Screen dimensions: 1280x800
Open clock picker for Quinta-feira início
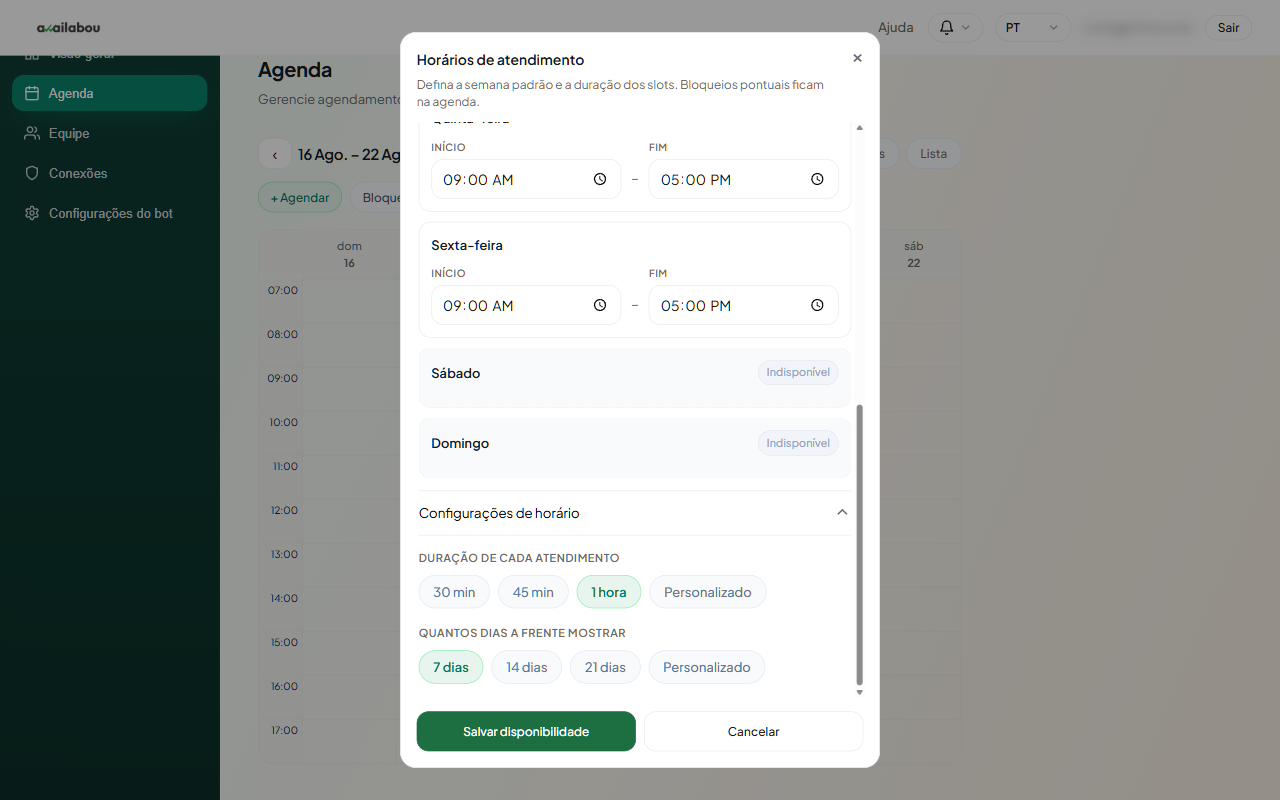point(600,179)
